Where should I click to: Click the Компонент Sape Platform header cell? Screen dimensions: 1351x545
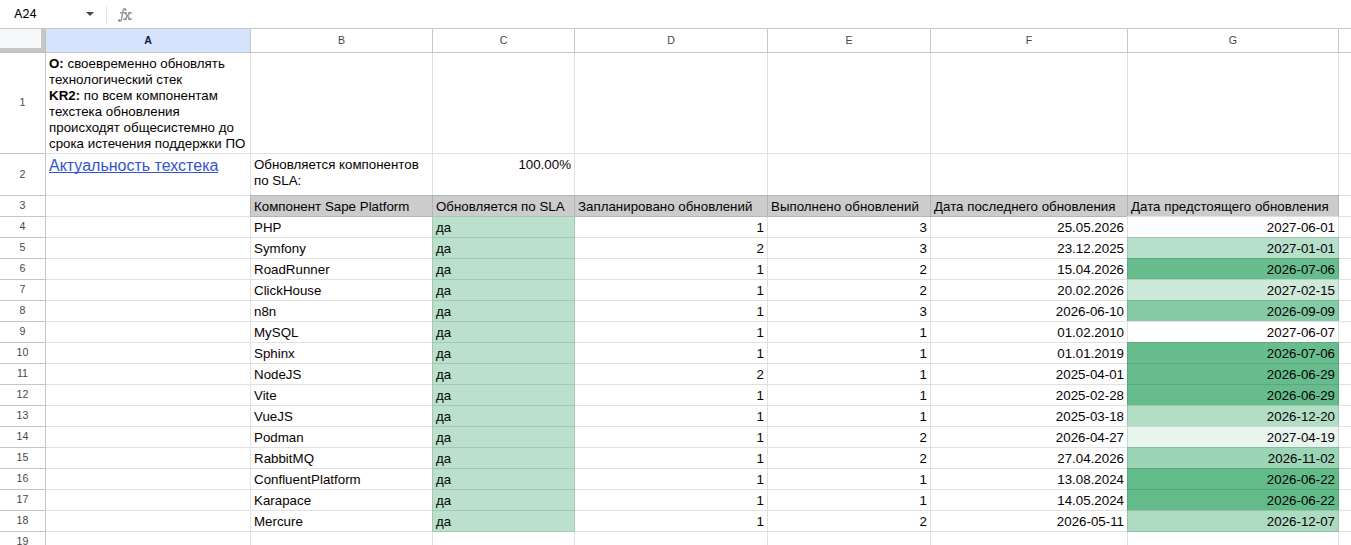341,206
